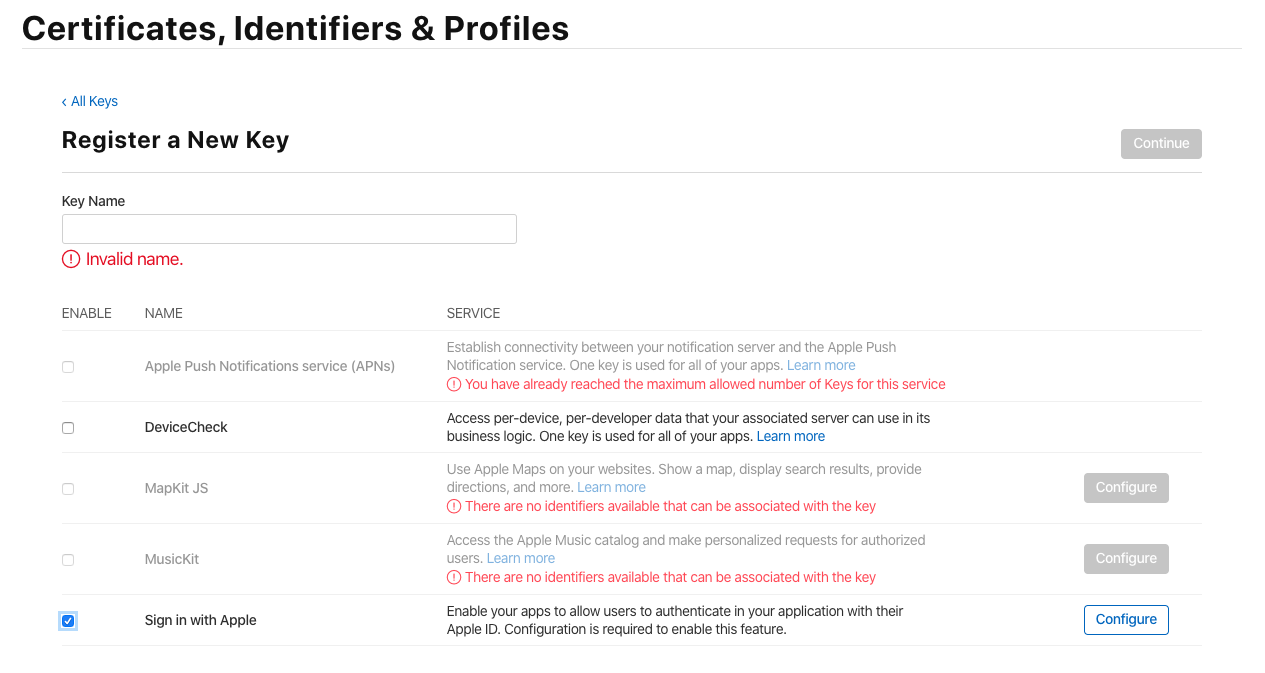Open Learn more for MusicKit
This screenshot has height=673, width=1265.
521,559
